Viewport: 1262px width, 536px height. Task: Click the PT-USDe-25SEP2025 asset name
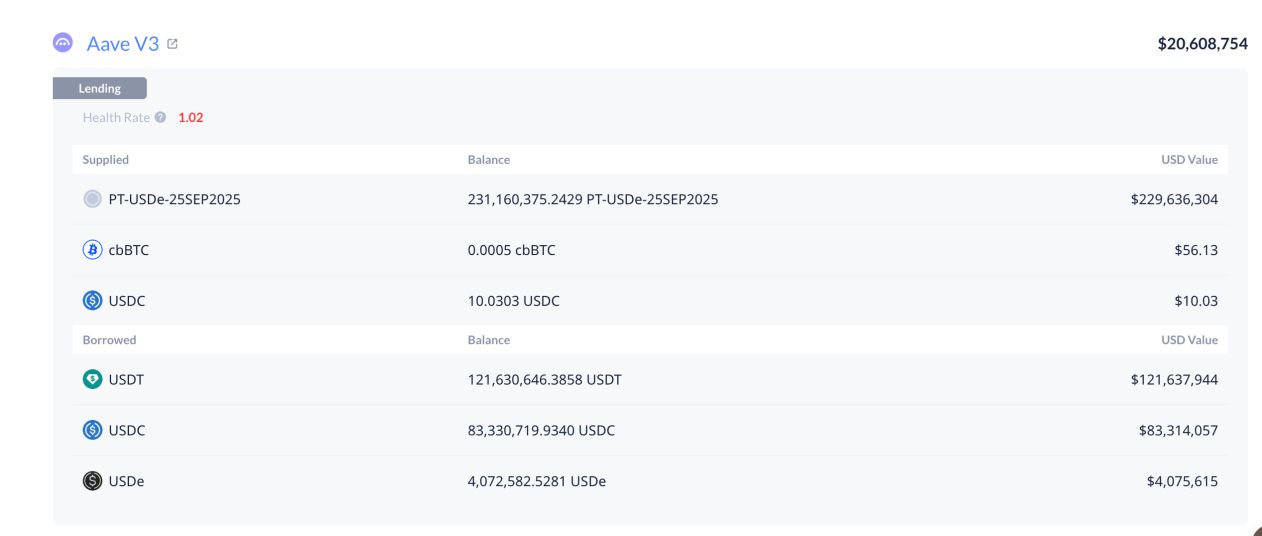[174, 199]
